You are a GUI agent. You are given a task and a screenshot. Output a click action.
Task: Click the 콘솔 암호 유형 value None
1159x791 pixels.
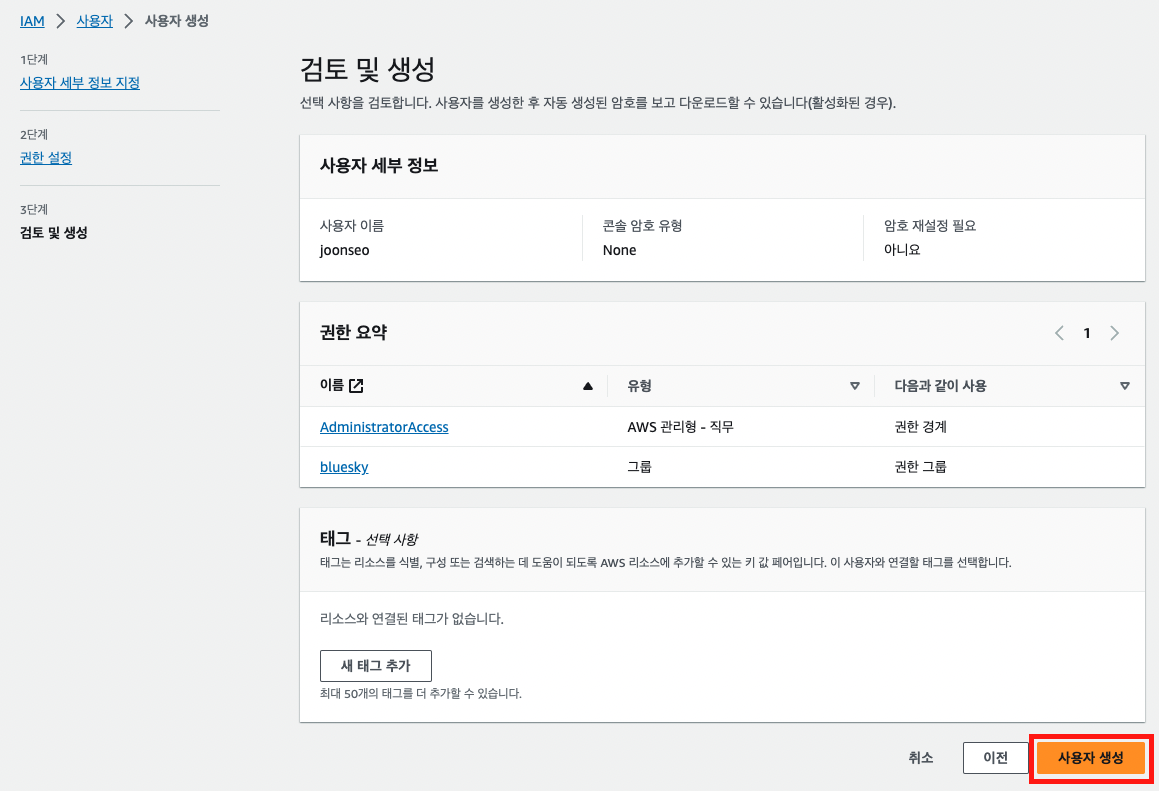point(619,251)
